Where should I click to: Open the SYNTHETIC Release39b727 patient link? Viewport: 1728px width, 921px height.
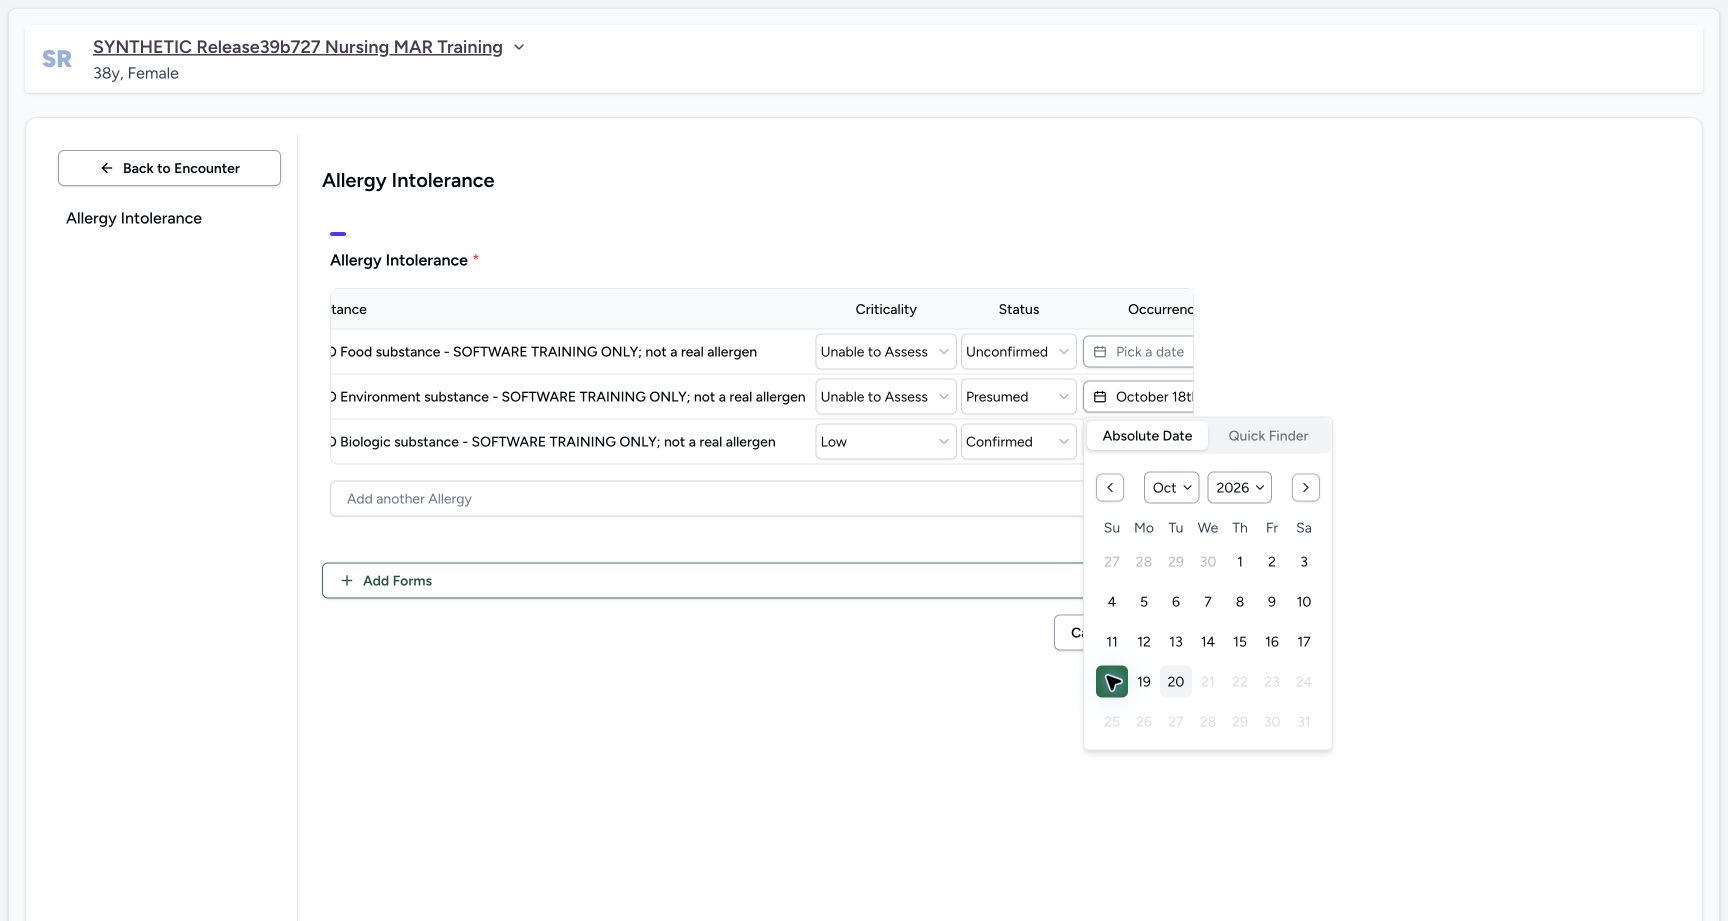coord(298,47)
